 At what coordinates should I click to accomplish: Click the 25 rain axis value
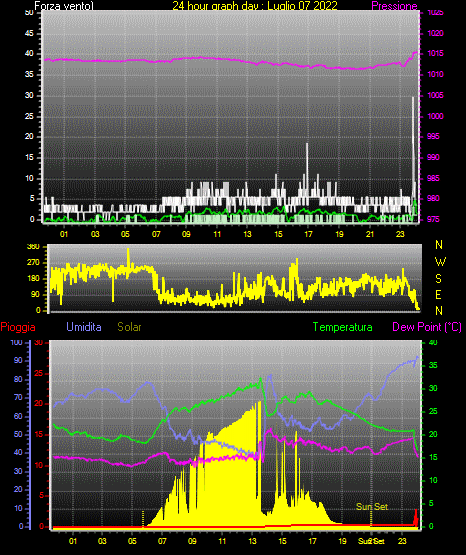pos(38,373)
